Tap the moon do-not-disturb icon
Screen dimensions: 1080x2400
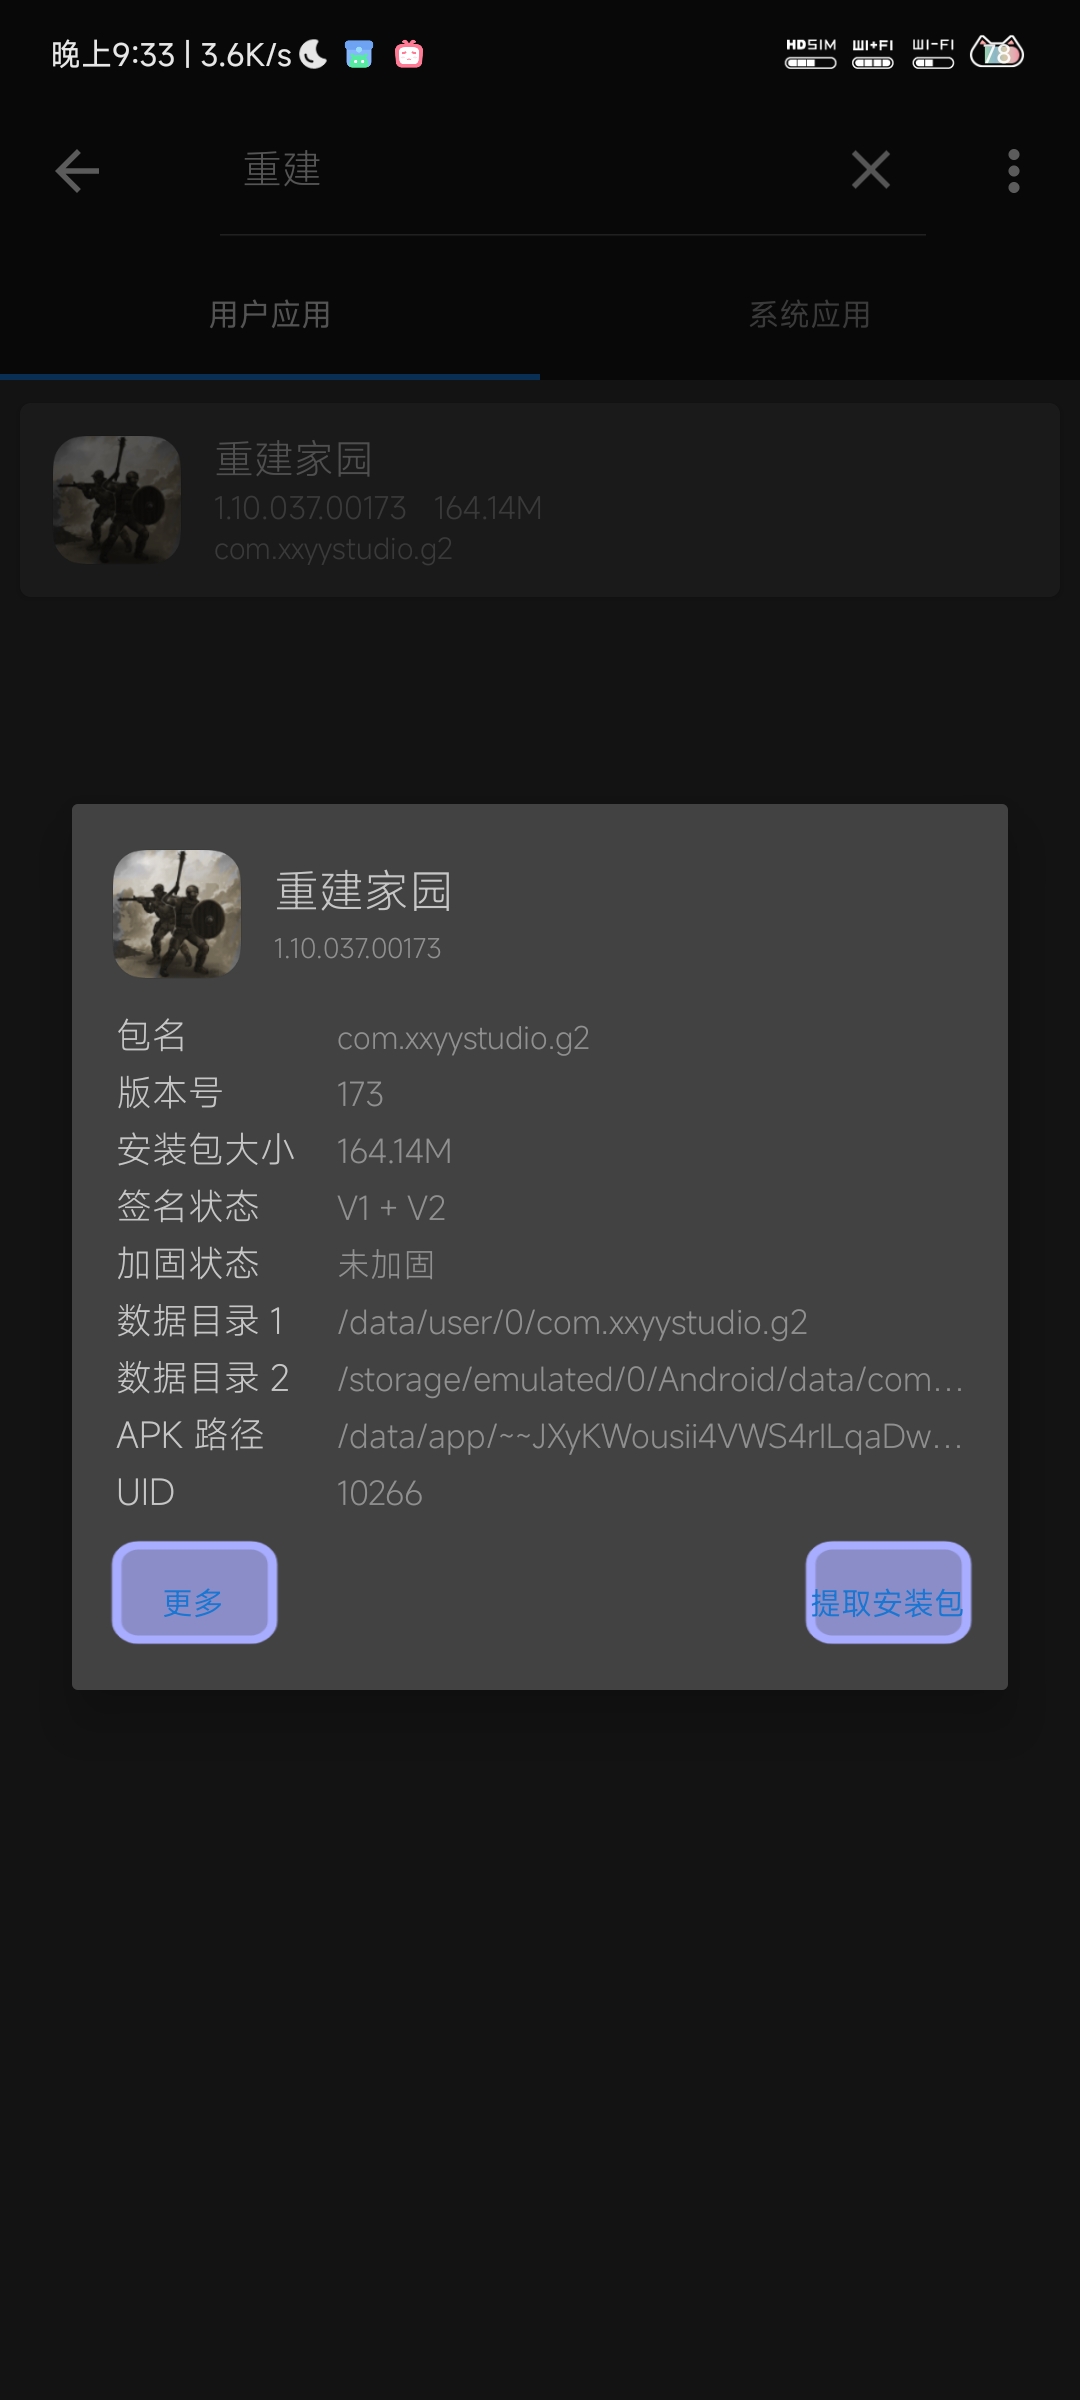313,54
